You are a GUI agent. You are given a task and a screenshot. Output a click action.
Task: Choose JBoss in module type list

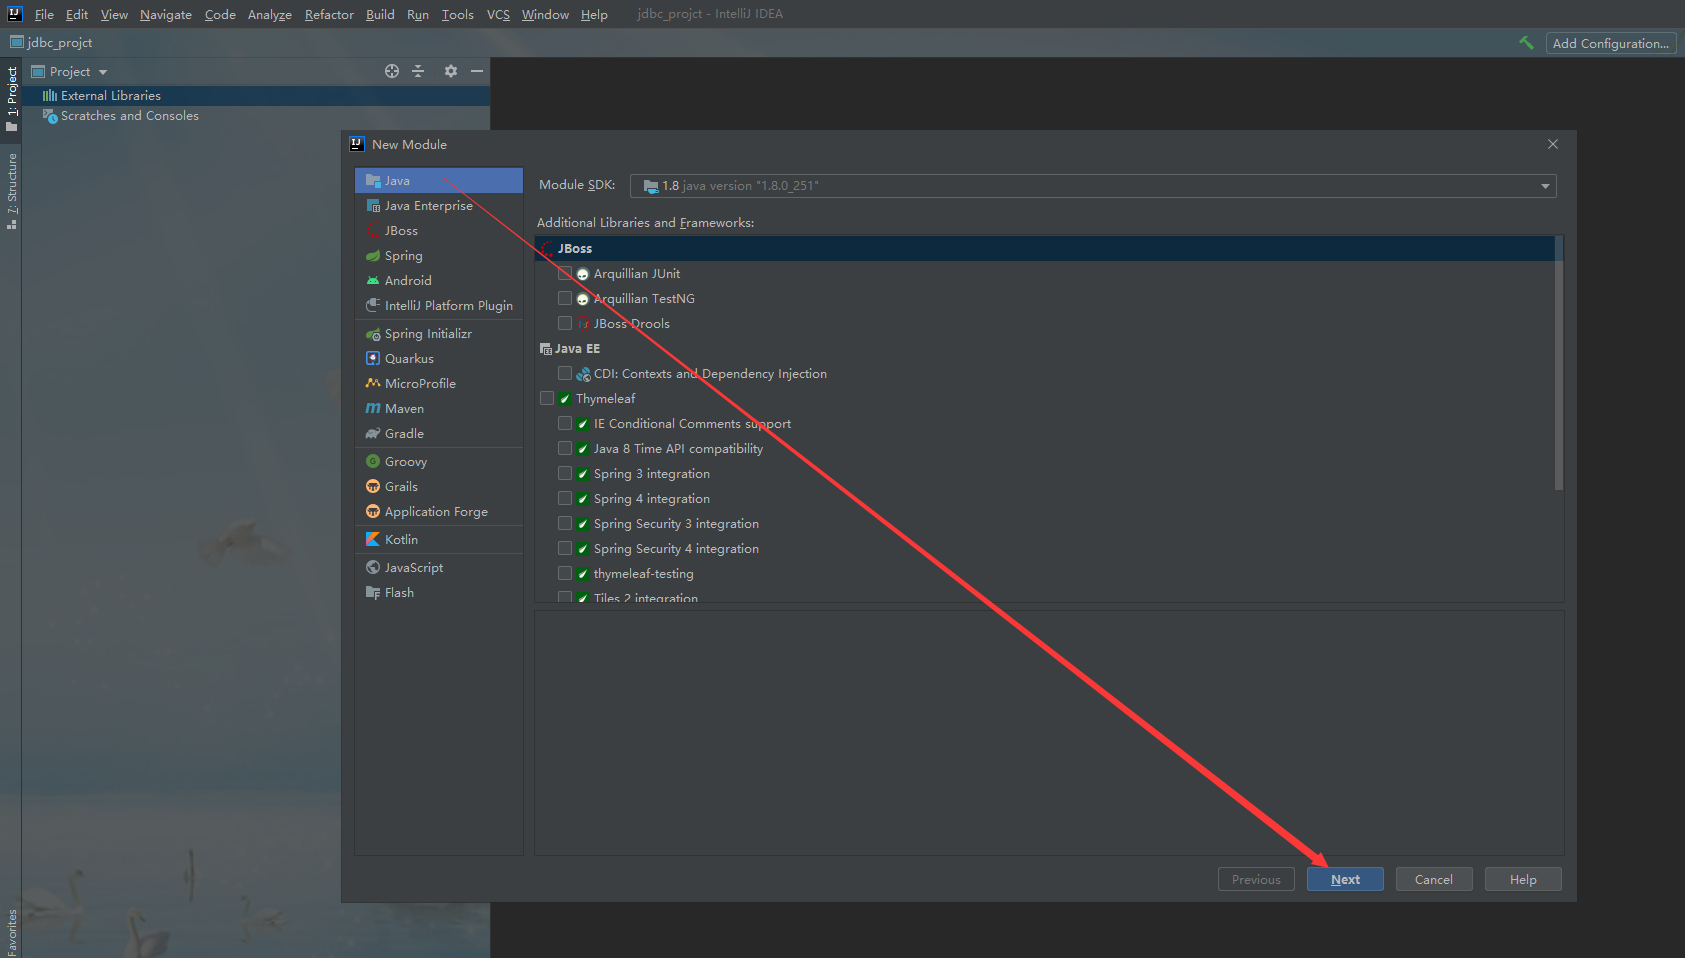[x=439, y=231]
